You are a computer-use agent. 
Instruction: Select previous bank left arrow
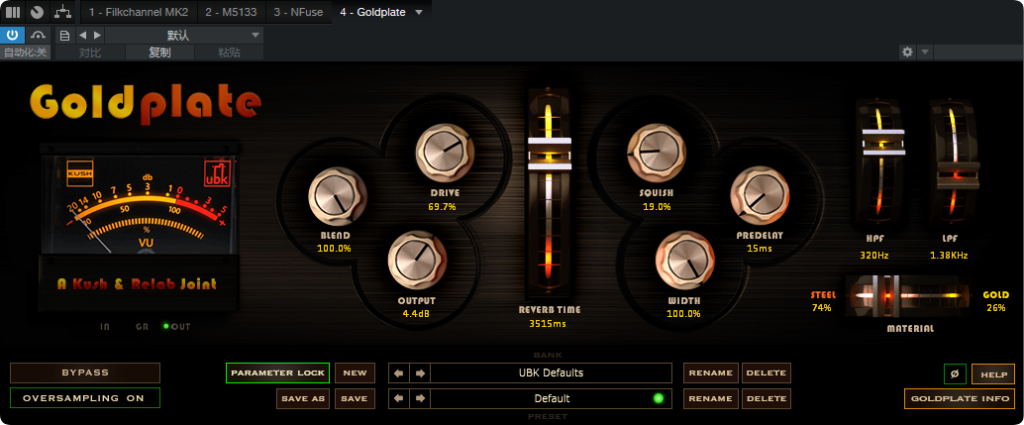click(x=399, y=373)
